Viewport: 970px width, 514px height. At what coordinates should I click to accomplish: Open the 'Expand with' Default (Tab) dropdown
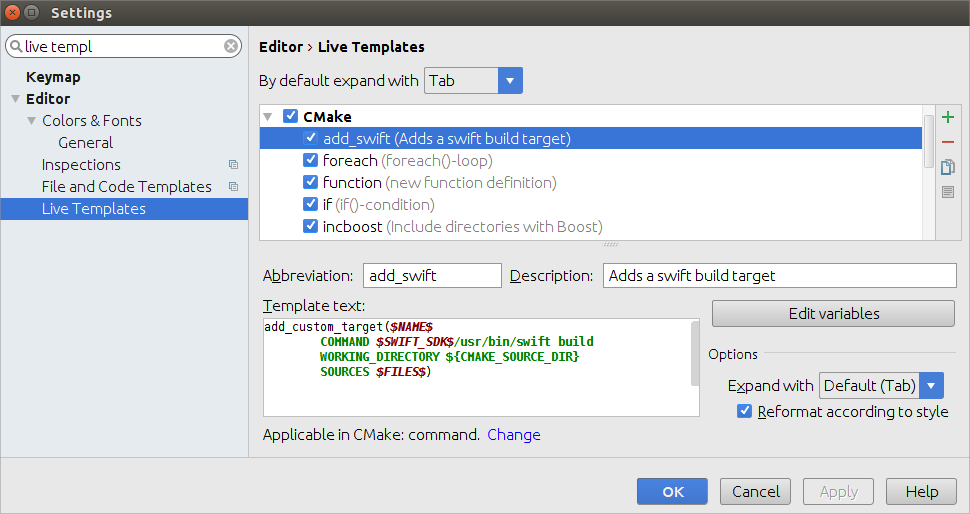coord(931,386)
